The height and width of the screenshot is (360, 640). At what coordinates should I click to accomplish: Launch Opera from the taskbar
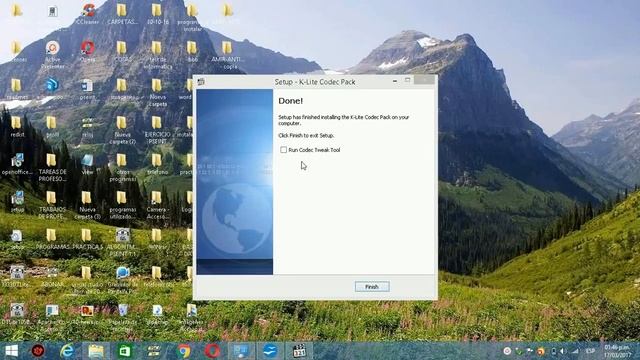(212, 351)
